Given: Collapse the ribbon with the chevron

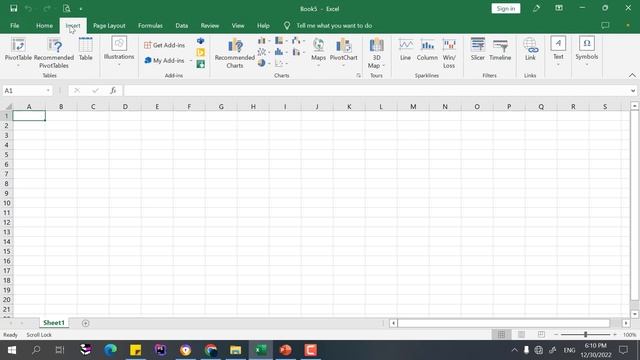Looking at the screenshot, I should coord(632,76).
